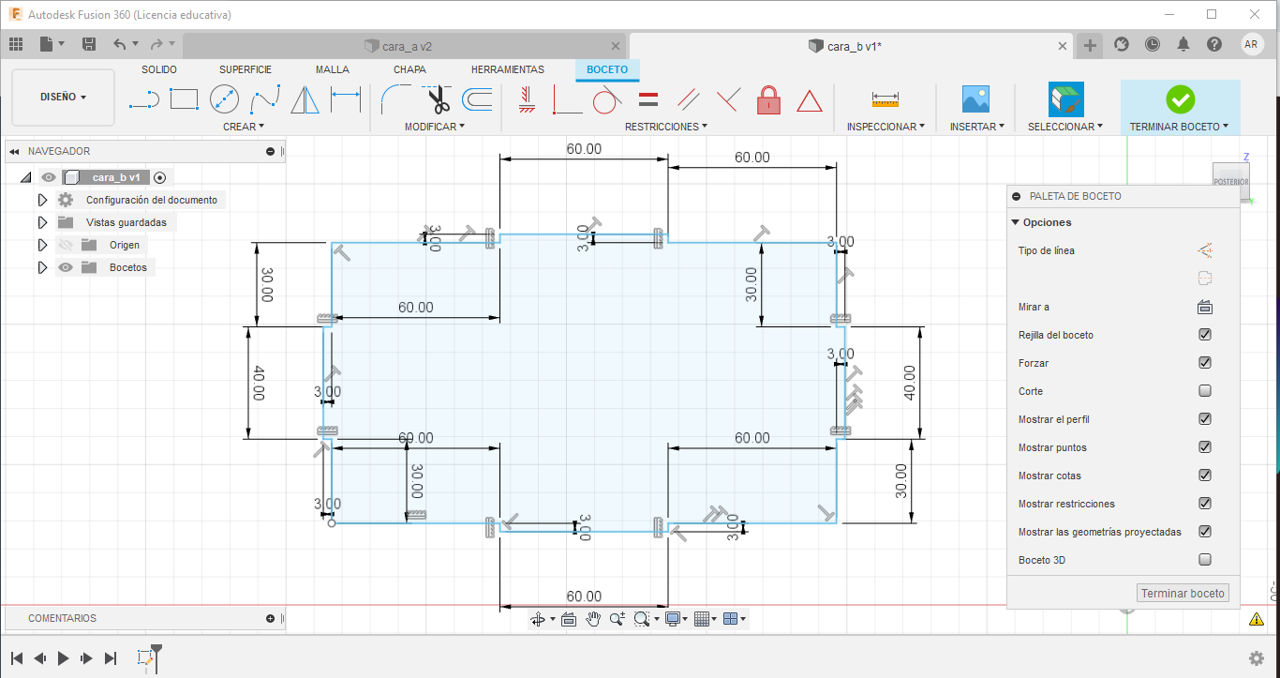The image size is (1280, 678).
Task: Toggle visibility of the Bocetos folder
Action: [x=66, y=267]
